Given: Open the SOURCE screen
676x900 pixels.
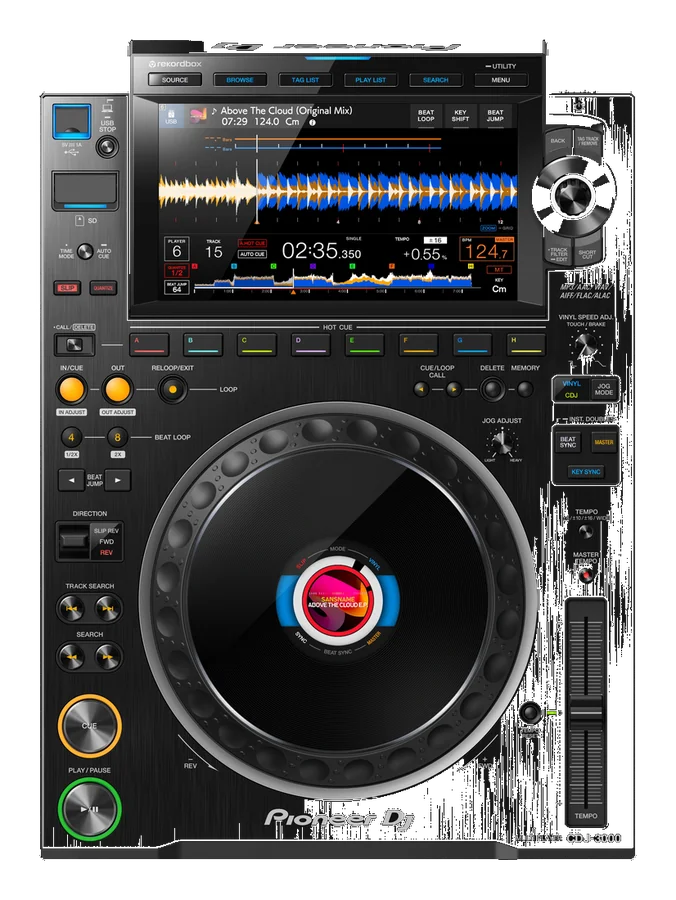Looking at the screenshot, I should point(175,80).
